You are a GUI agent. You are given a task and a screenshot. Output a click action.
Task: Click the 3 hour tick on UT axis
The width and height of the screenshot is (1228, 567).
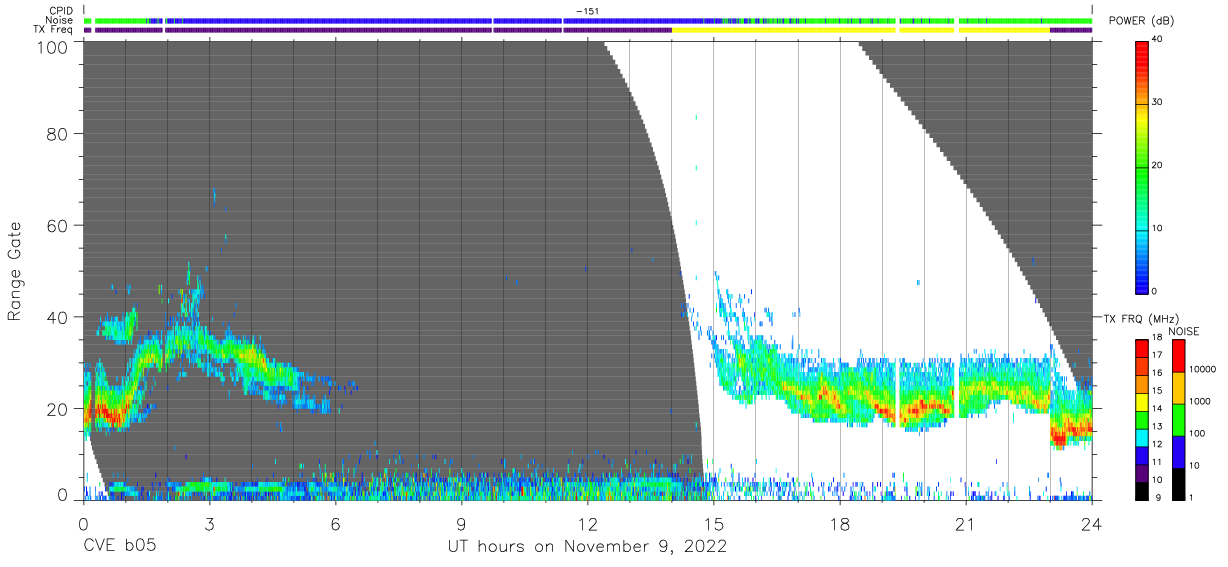[x=209, y=523]
